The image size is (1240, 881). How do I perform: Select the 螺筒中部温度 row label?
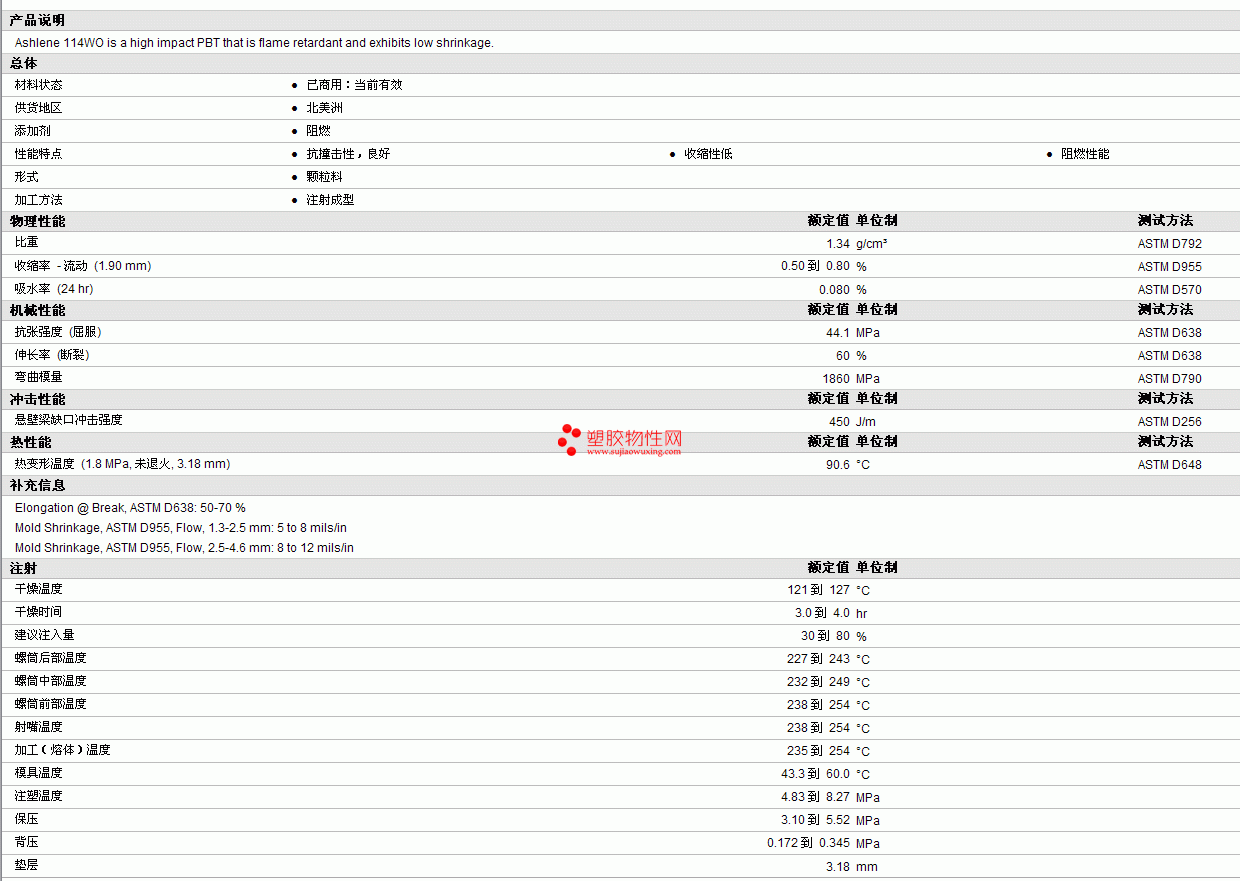(x=50, y=681)
